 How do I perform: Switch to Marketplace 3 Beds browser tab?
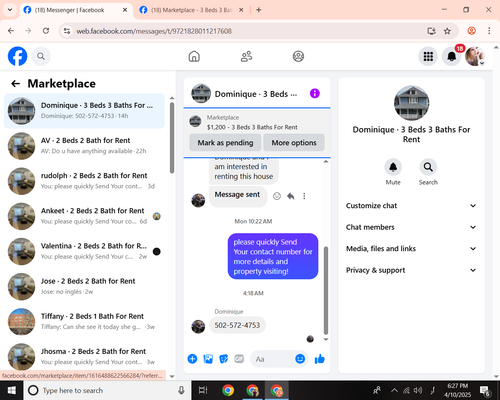pyautogui.click(x=192, y=10)
